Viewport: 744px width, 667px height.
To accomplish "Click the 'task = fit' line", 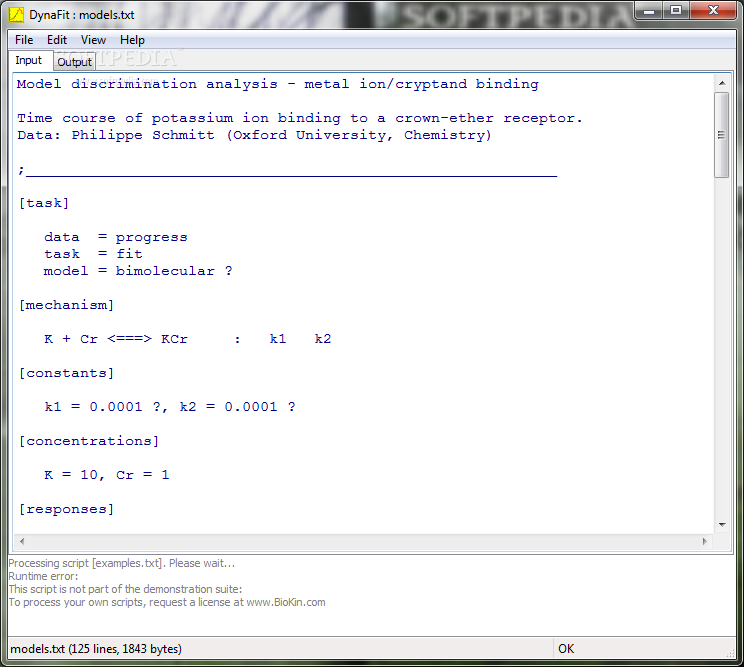I will (93, 254).
